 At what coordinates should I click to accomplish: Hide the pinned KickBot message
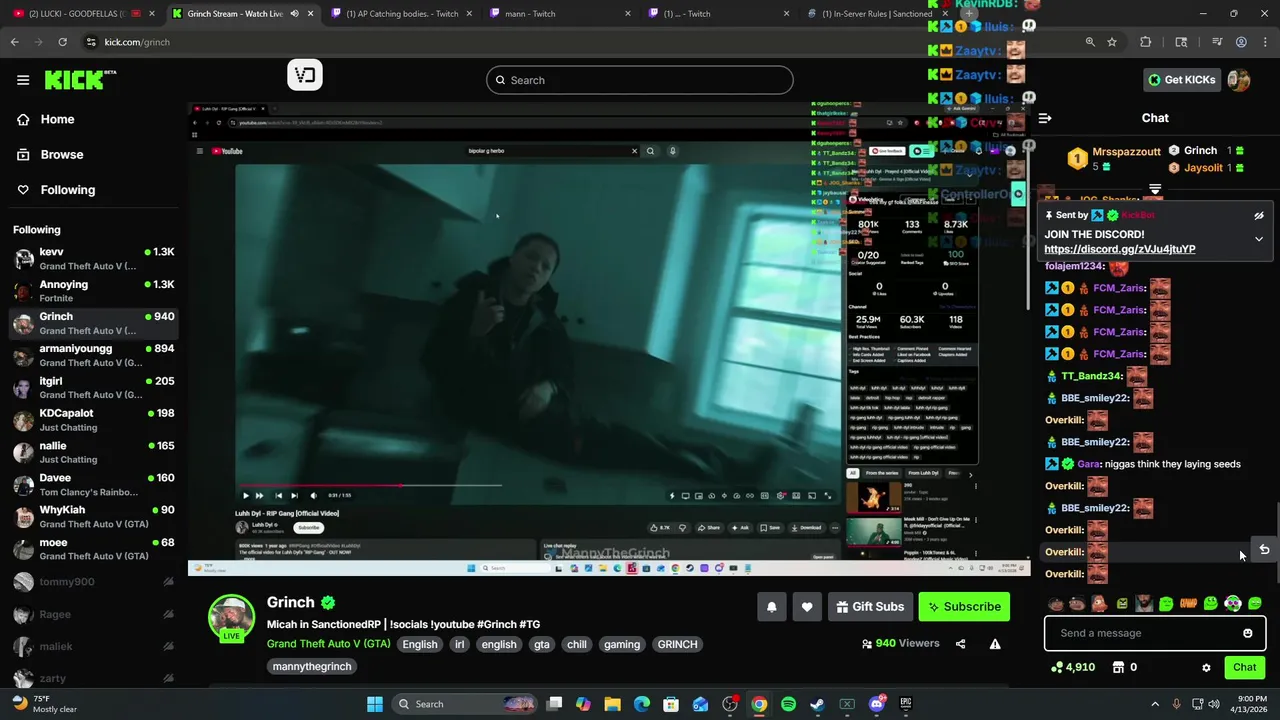1259,215
